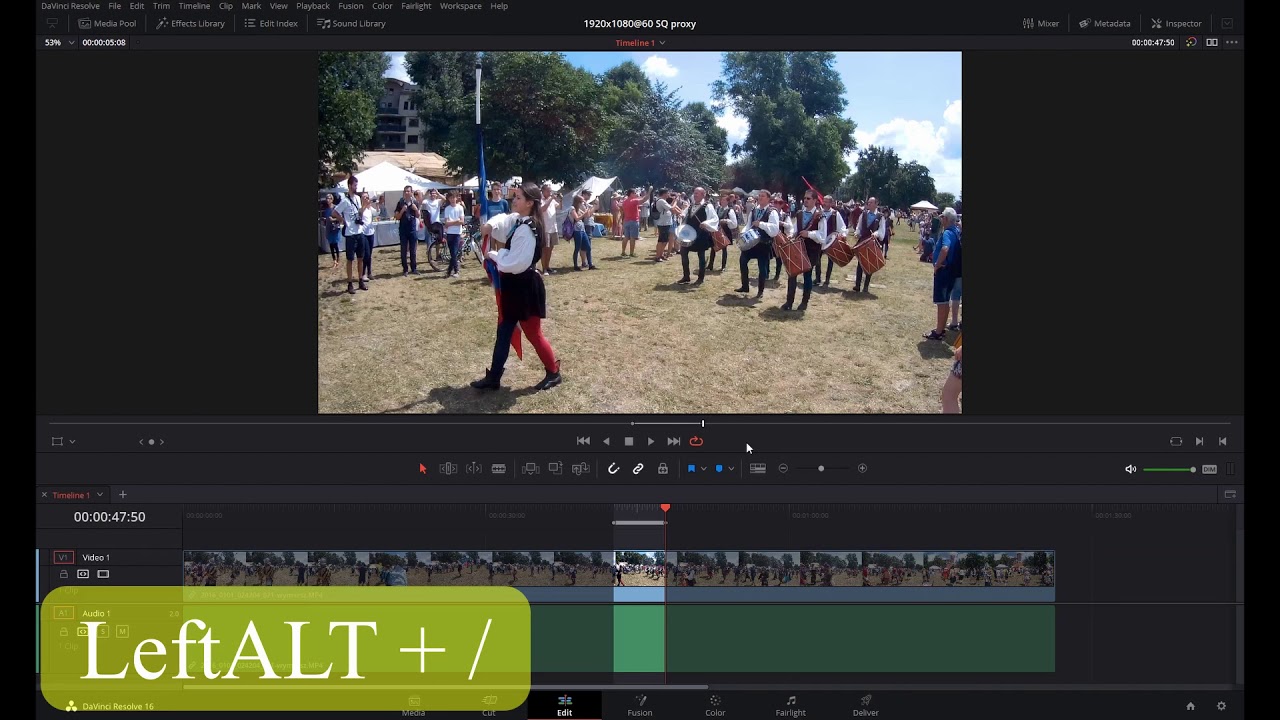The height and width of the screenshot is (720, 1280).
Task: Toggle linked selection chain
Action: coord(638,468)
